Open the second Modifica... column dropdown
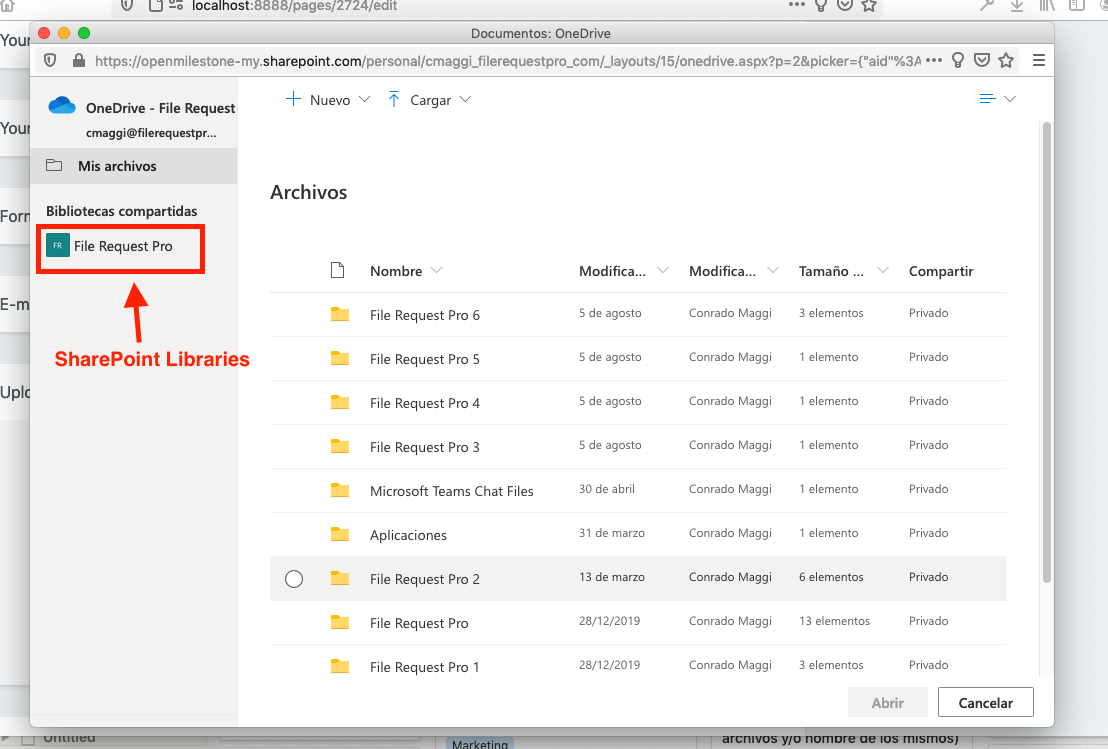Screen dimensions: 1108x749 pyautogui.click(x=772, y=270)
